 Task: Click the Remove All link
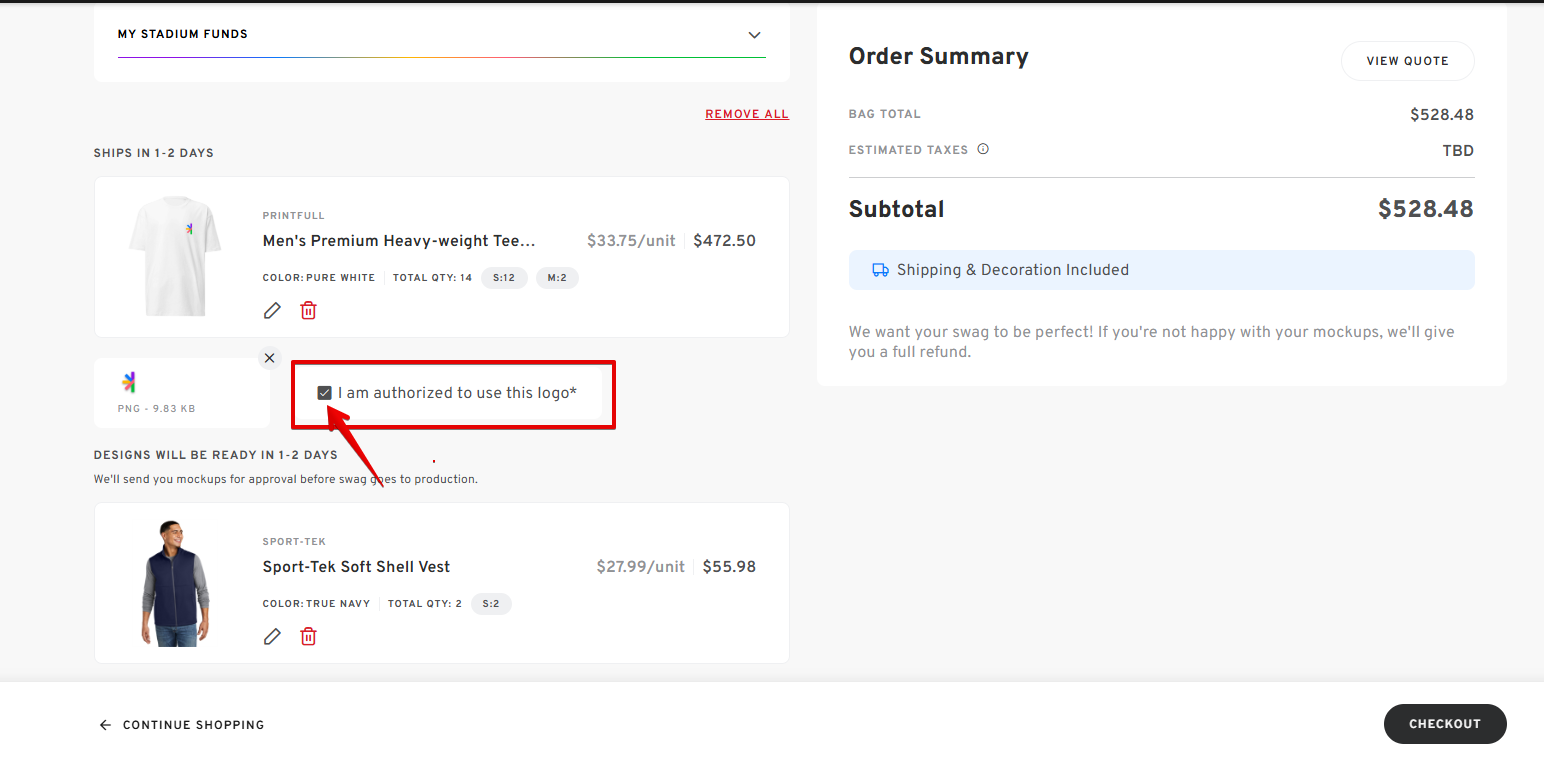coord(747,114)
